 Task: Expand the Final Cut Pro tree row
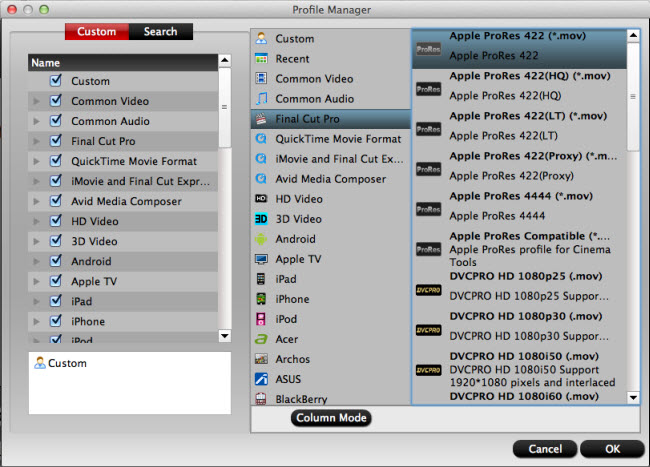(36, 141)
